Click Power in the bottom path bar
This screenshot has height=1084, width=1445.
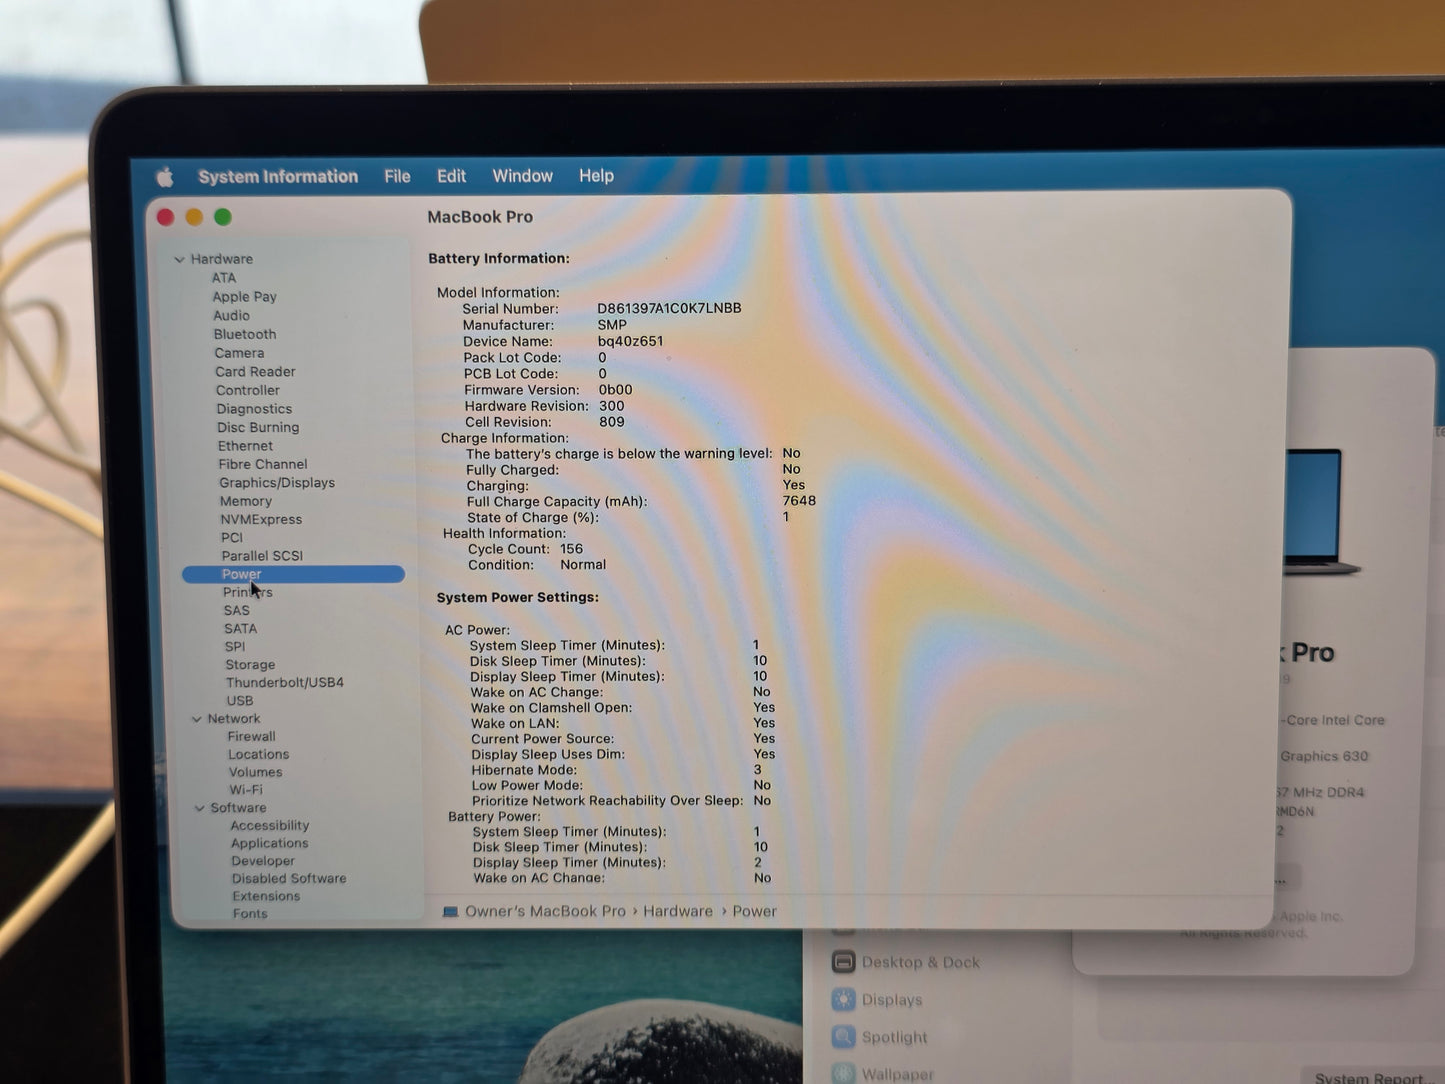(x=754, y=911)
